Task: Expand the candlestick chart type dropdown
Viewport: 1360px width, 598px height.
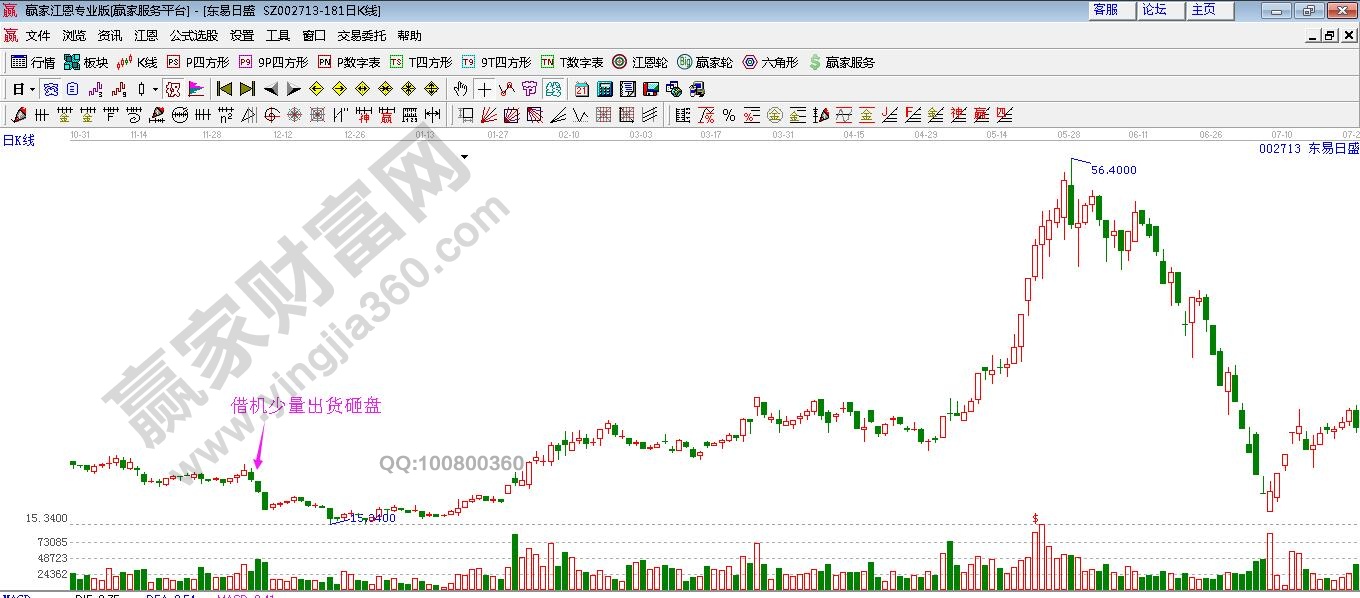Action: click(x=154, y=89)
